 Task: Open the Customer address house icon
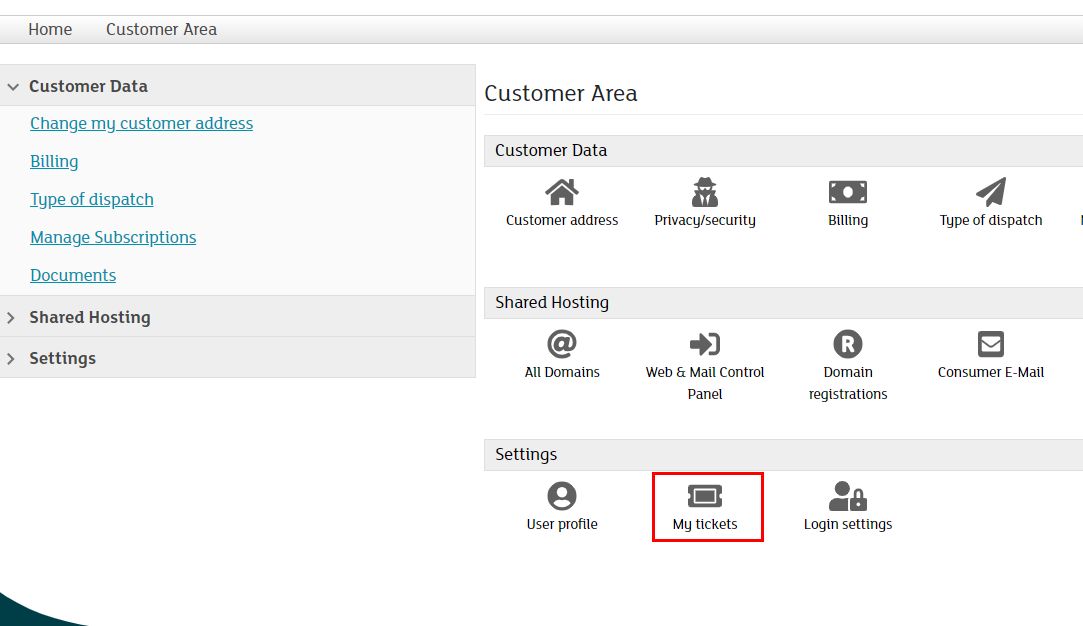point(562,192)
